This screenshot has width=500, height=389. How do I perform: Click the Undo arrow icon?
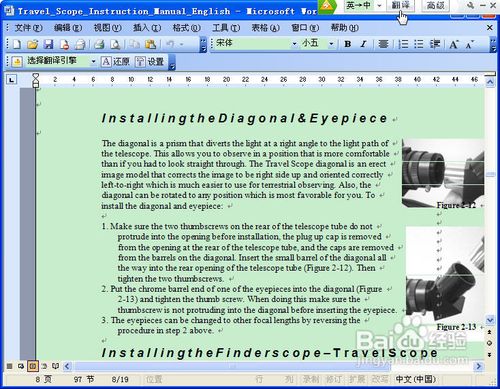pyautogui.click(x=170, y=44)
